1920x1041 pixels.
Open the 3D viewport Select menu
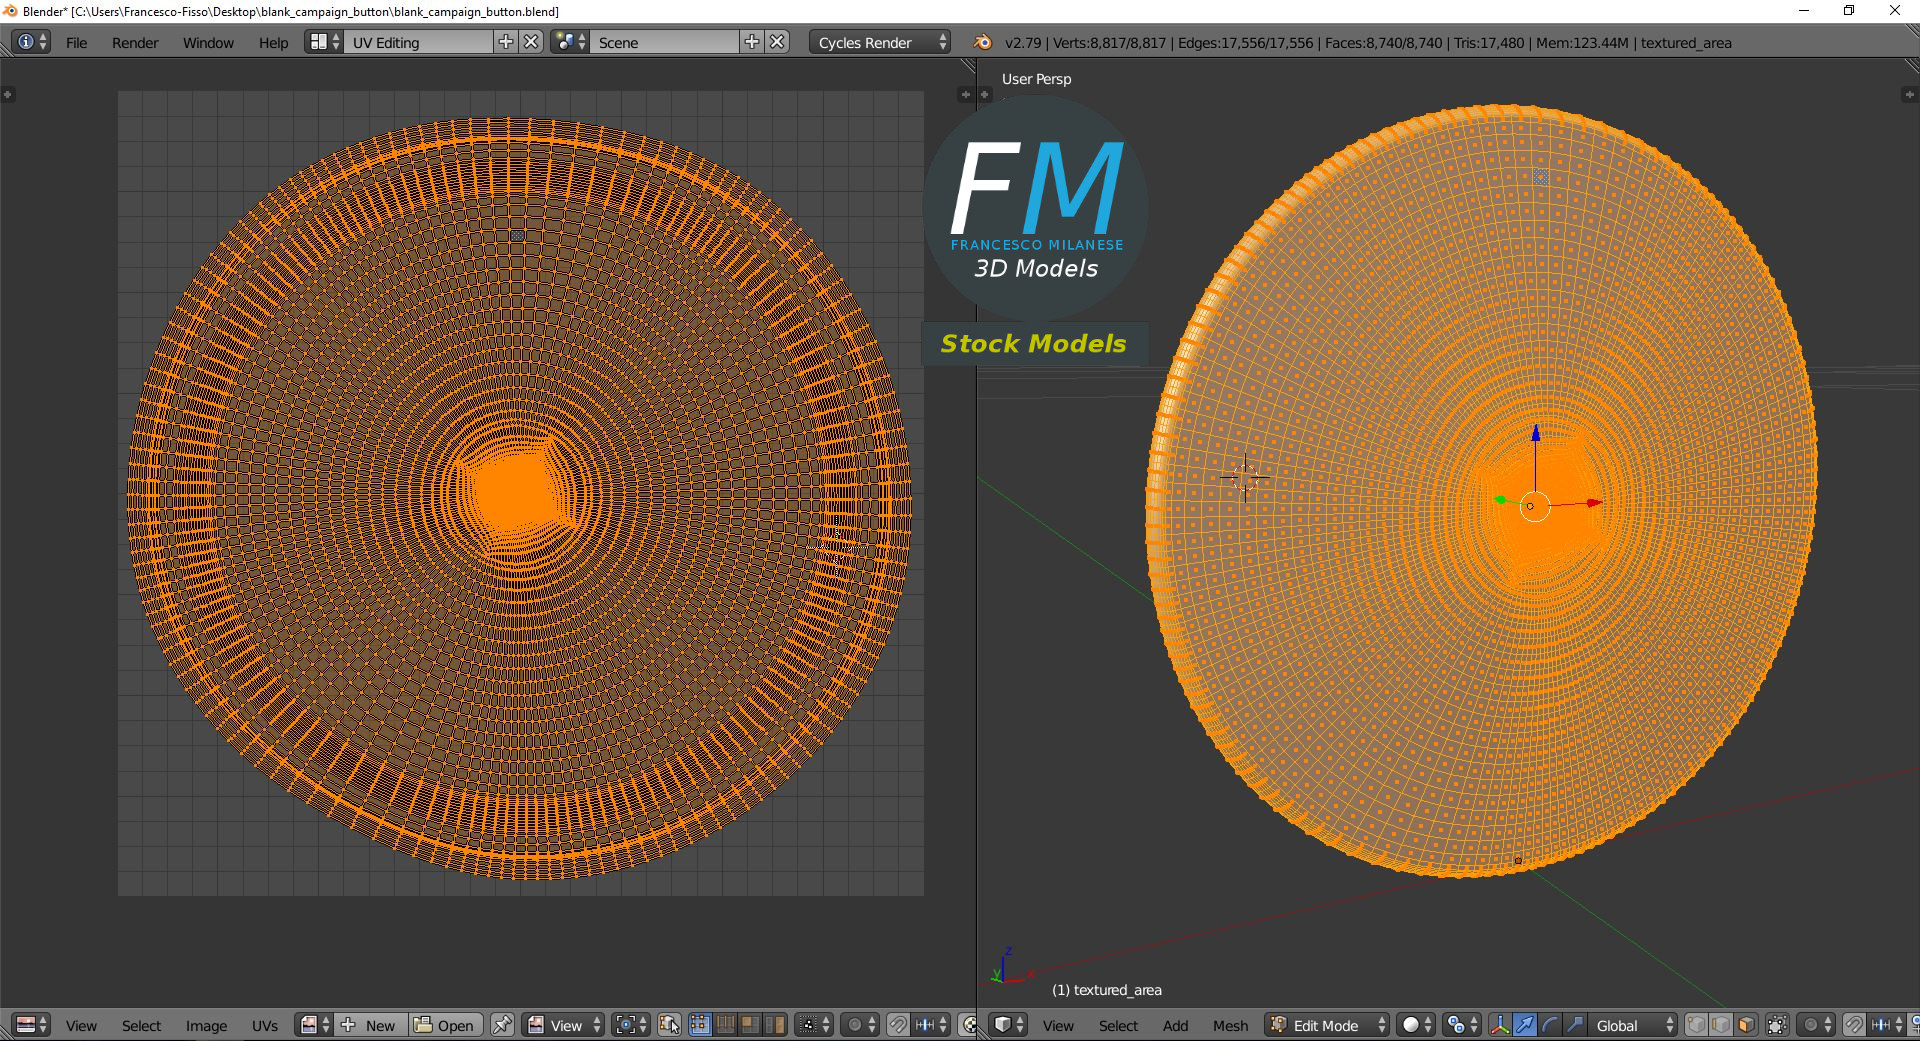tap(1118, 1026)
